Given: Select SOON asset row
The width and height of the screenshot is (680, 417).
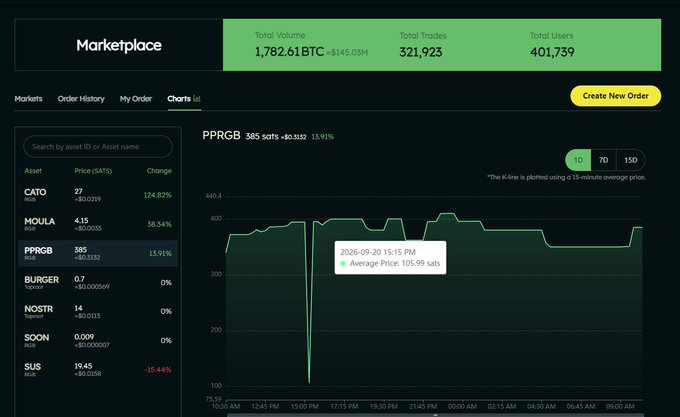Looking at the screenshot, I should [x=98, y=340].
